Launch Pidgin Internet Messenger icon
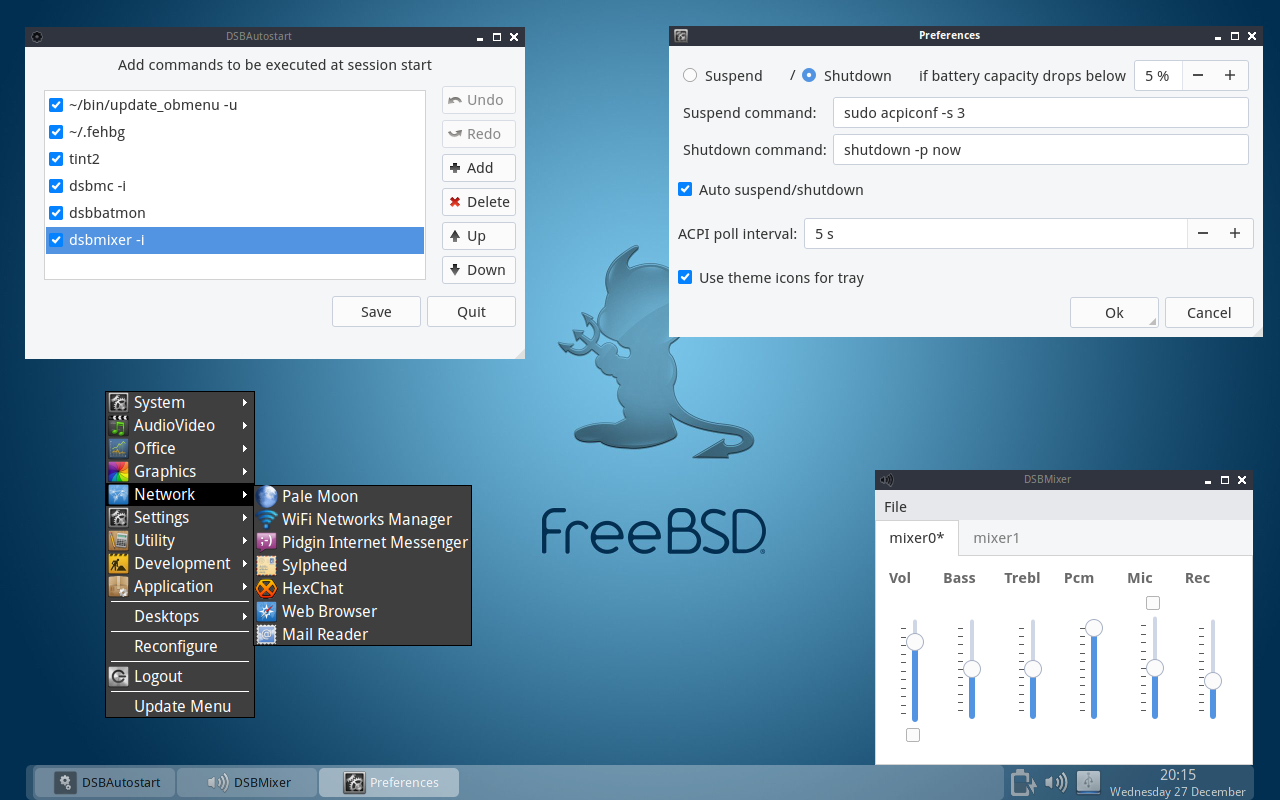The width and height of the screenshot is (1280, 800). [267, 543]
